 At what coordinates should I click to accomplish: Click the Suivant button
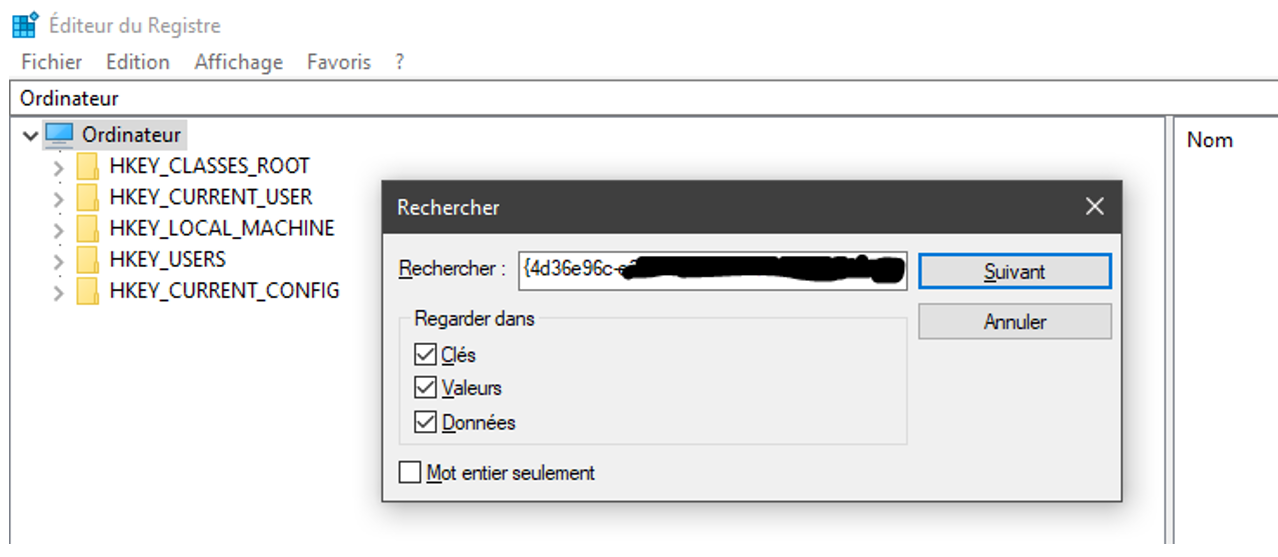1014,271
